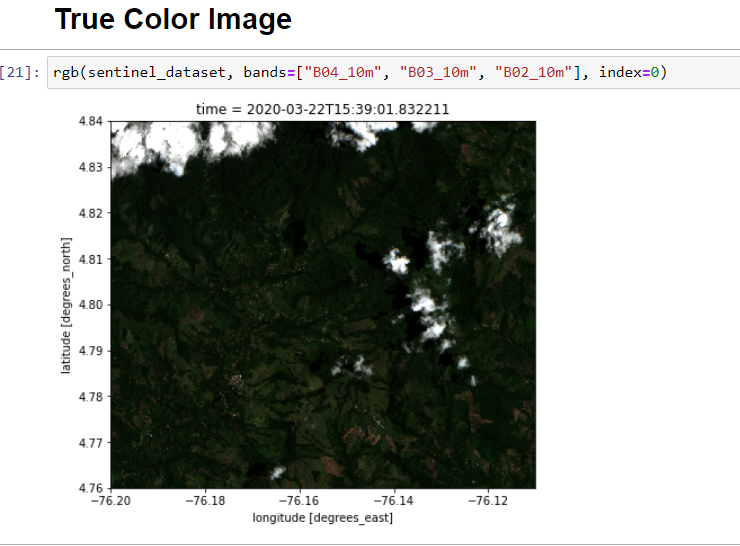
Task: Click the -76.14 longitude tick label
Action: (394, 501)
